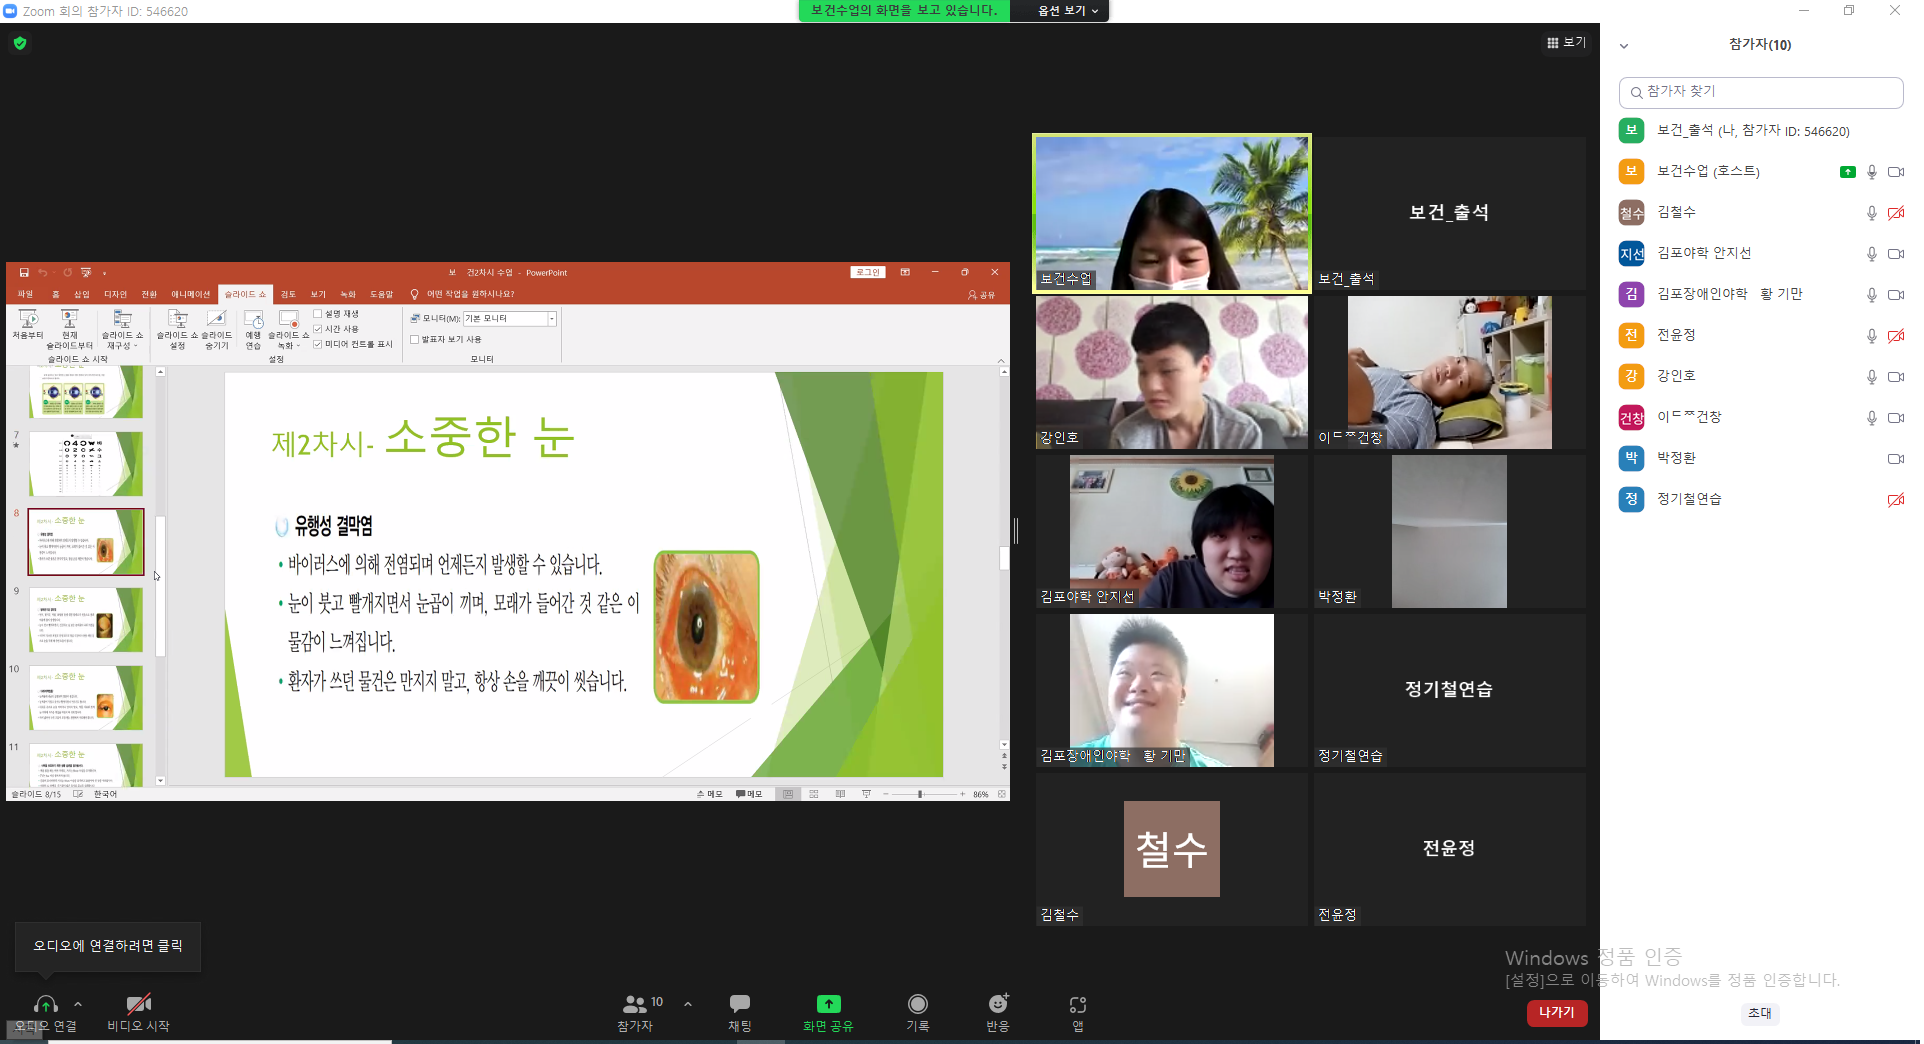Image resolution: width=1924 pixels, height=1044 pixels.
Task: Click the 보기 view layout button
Action: coord(1566,42)
